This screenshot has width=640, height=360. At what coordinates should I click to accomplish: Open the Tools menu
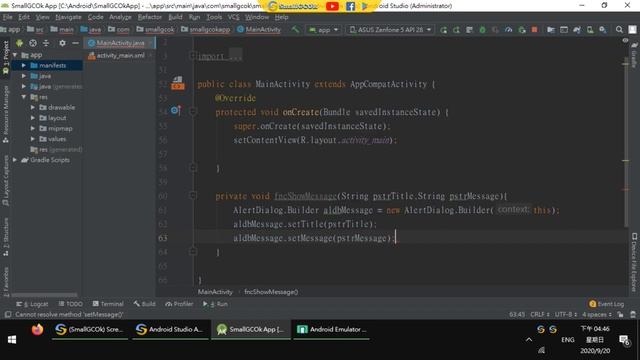click(214, 17)
